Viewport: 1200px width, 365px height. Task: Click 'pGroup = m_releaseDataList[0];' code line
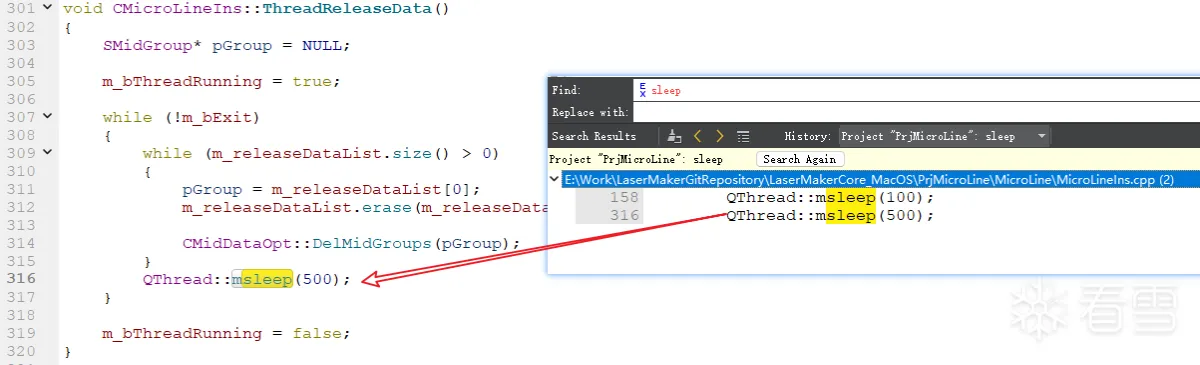click(331, 190)
